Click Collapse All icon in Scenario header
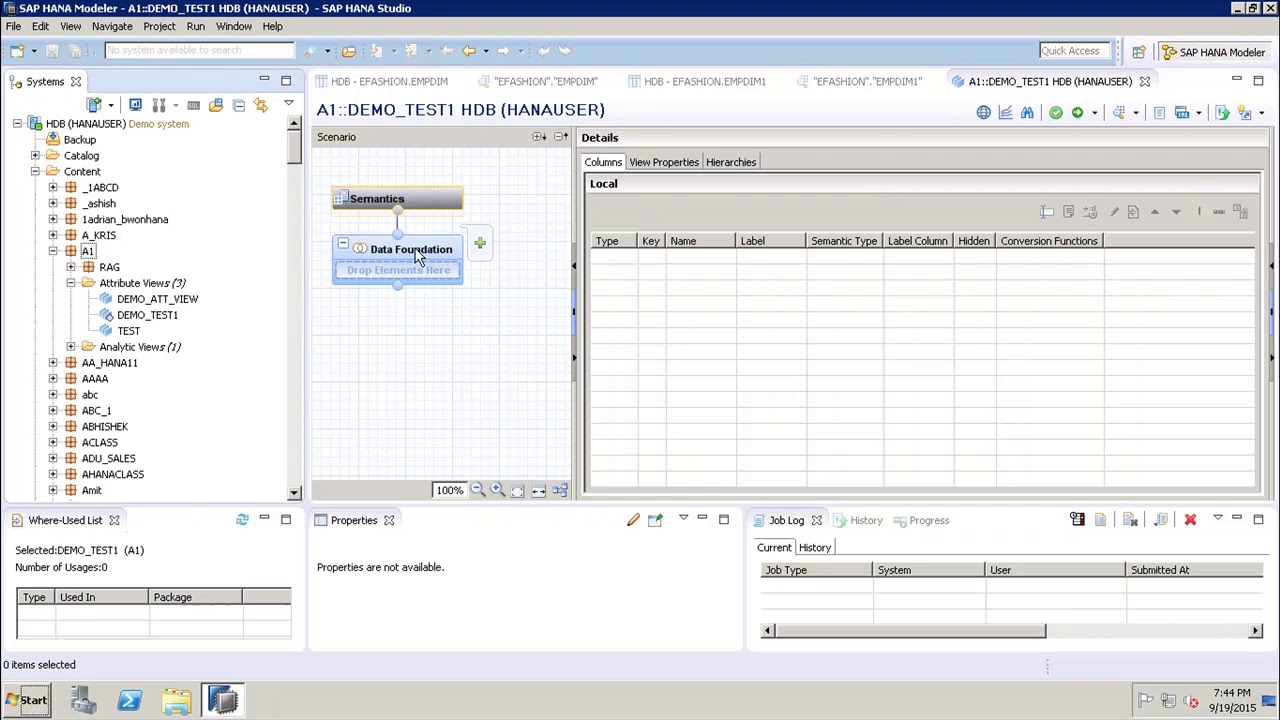The image size is (1280, 720). coord(560,137)
